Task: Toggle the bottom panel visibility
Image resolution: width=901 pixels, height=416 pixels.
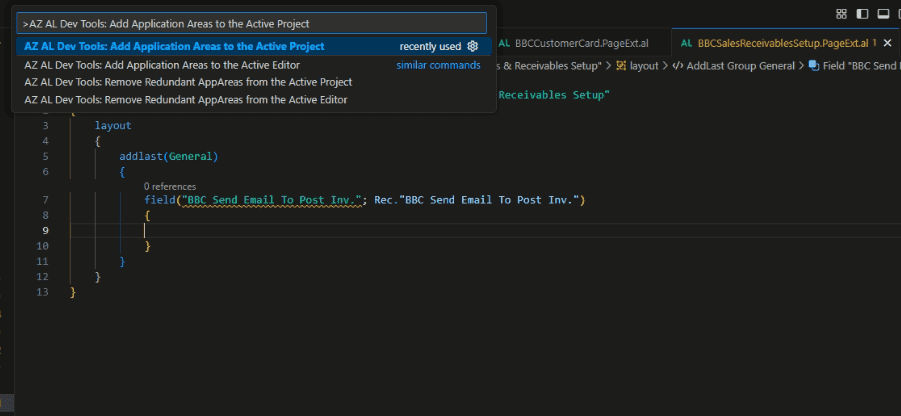Action: point(883,14)
